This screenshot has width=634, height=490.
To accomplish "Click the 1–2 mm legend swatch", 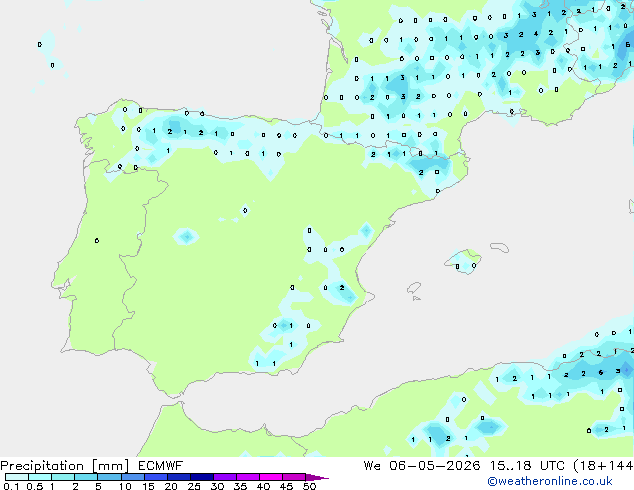I will point(63,477).
